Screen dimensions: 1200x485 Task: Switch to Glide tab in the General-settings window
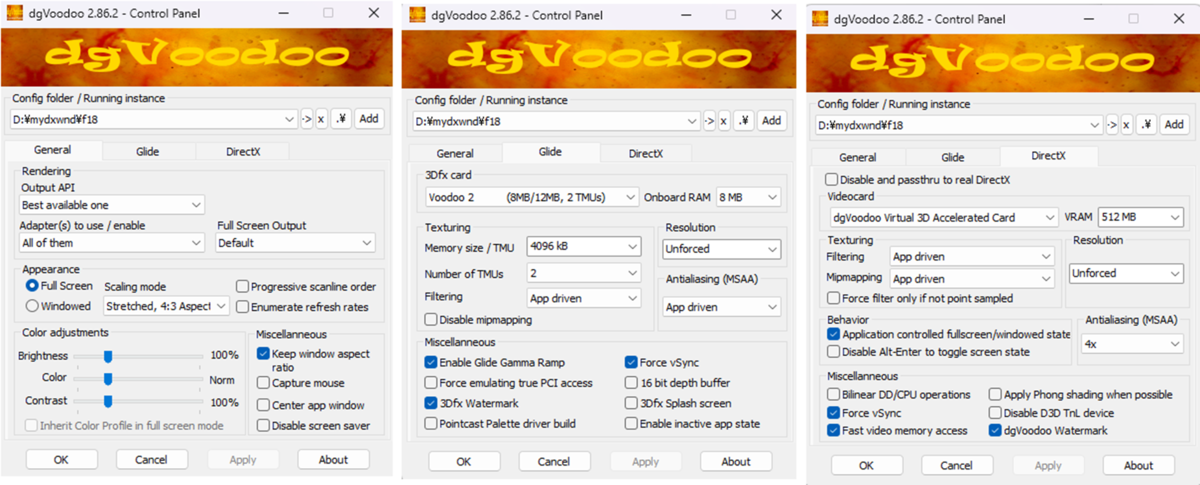(147, 151)
